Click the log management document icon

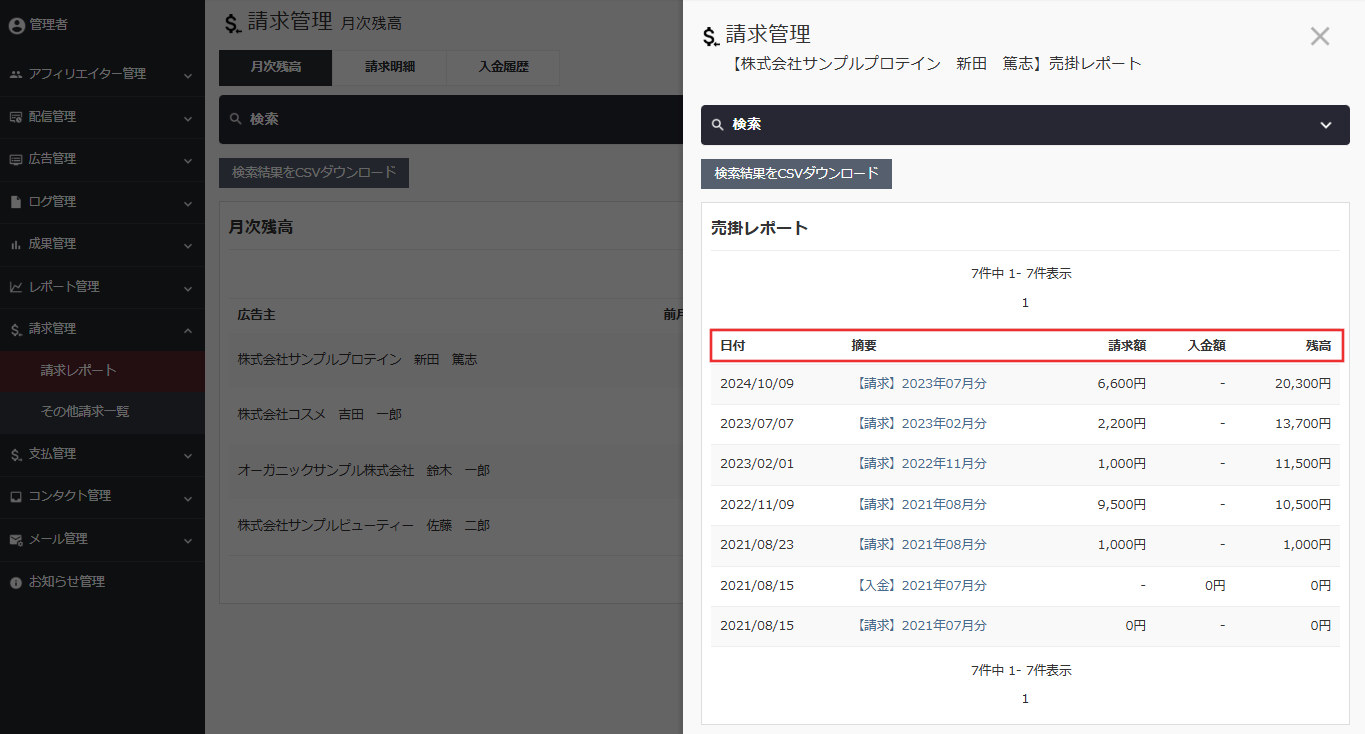16,202
